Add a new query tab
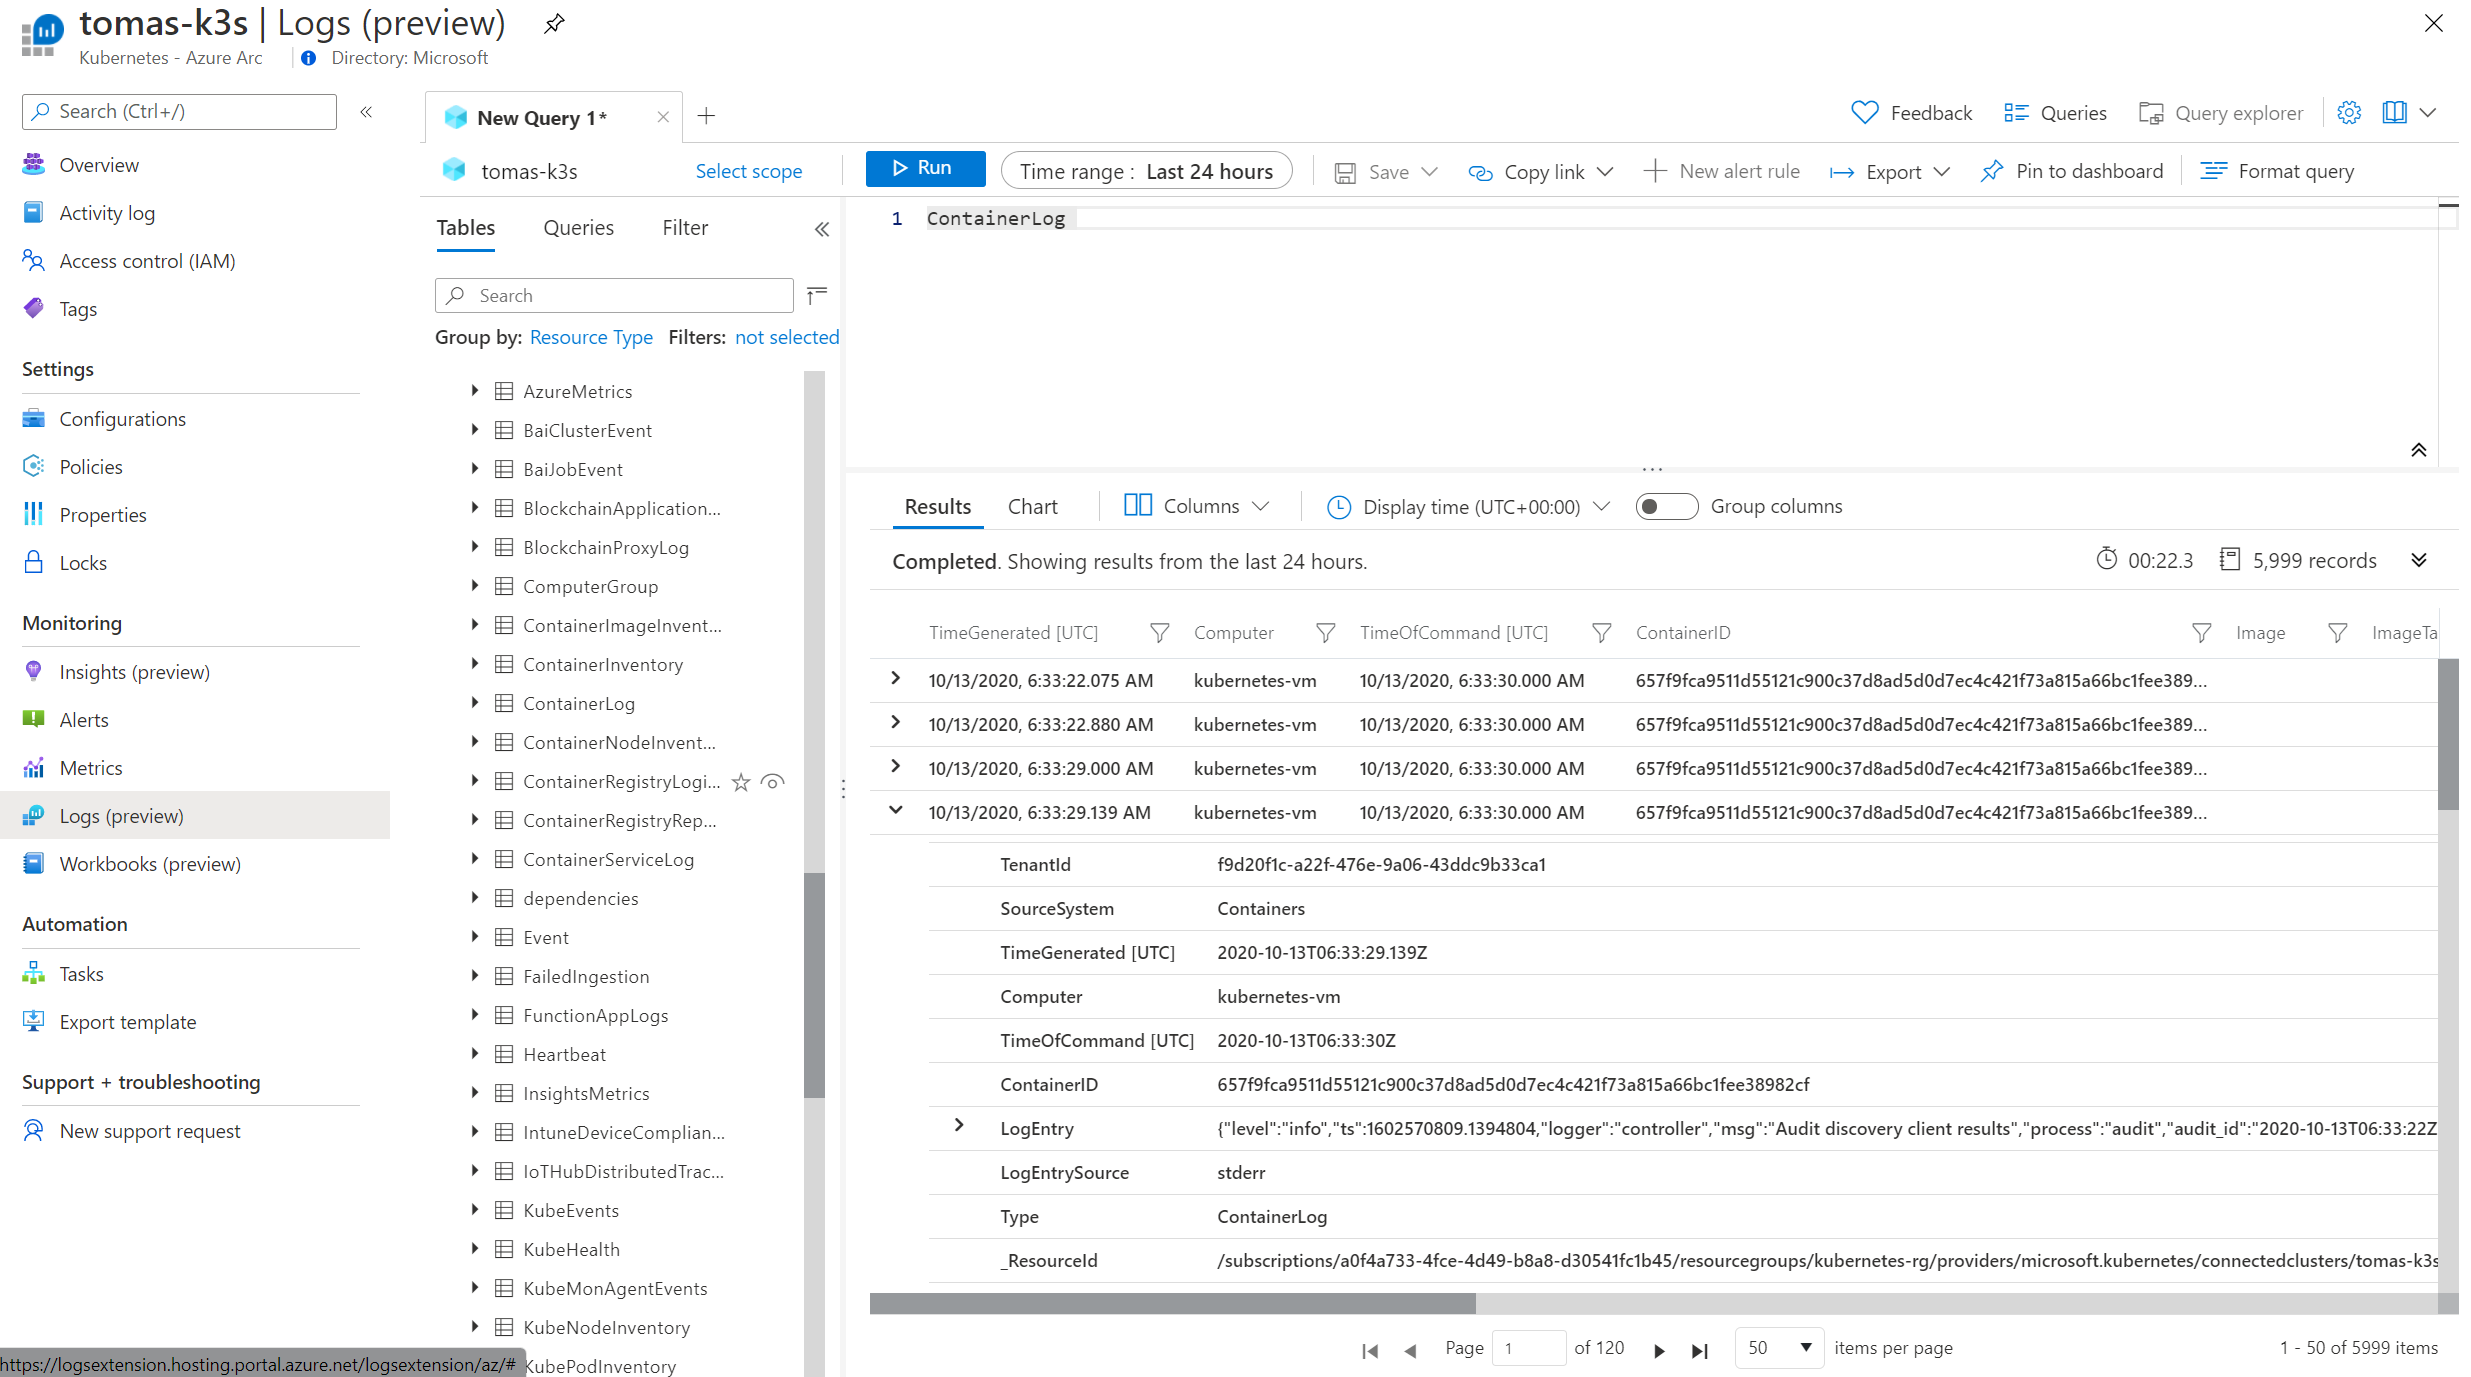2471x1377 pixels. click(706, 116)
